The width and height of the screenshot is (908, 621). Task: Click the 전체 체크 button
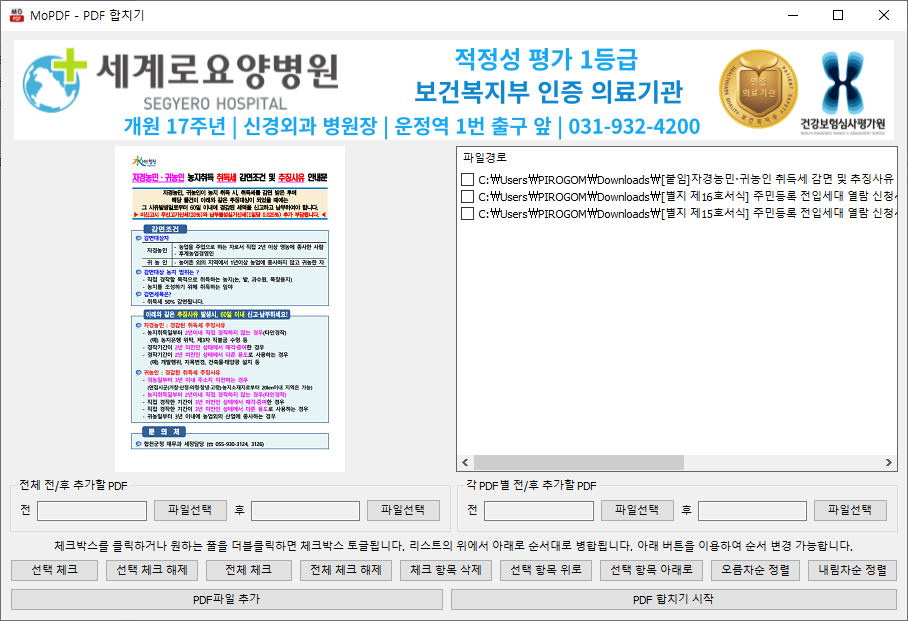click(x=248, y=570)
